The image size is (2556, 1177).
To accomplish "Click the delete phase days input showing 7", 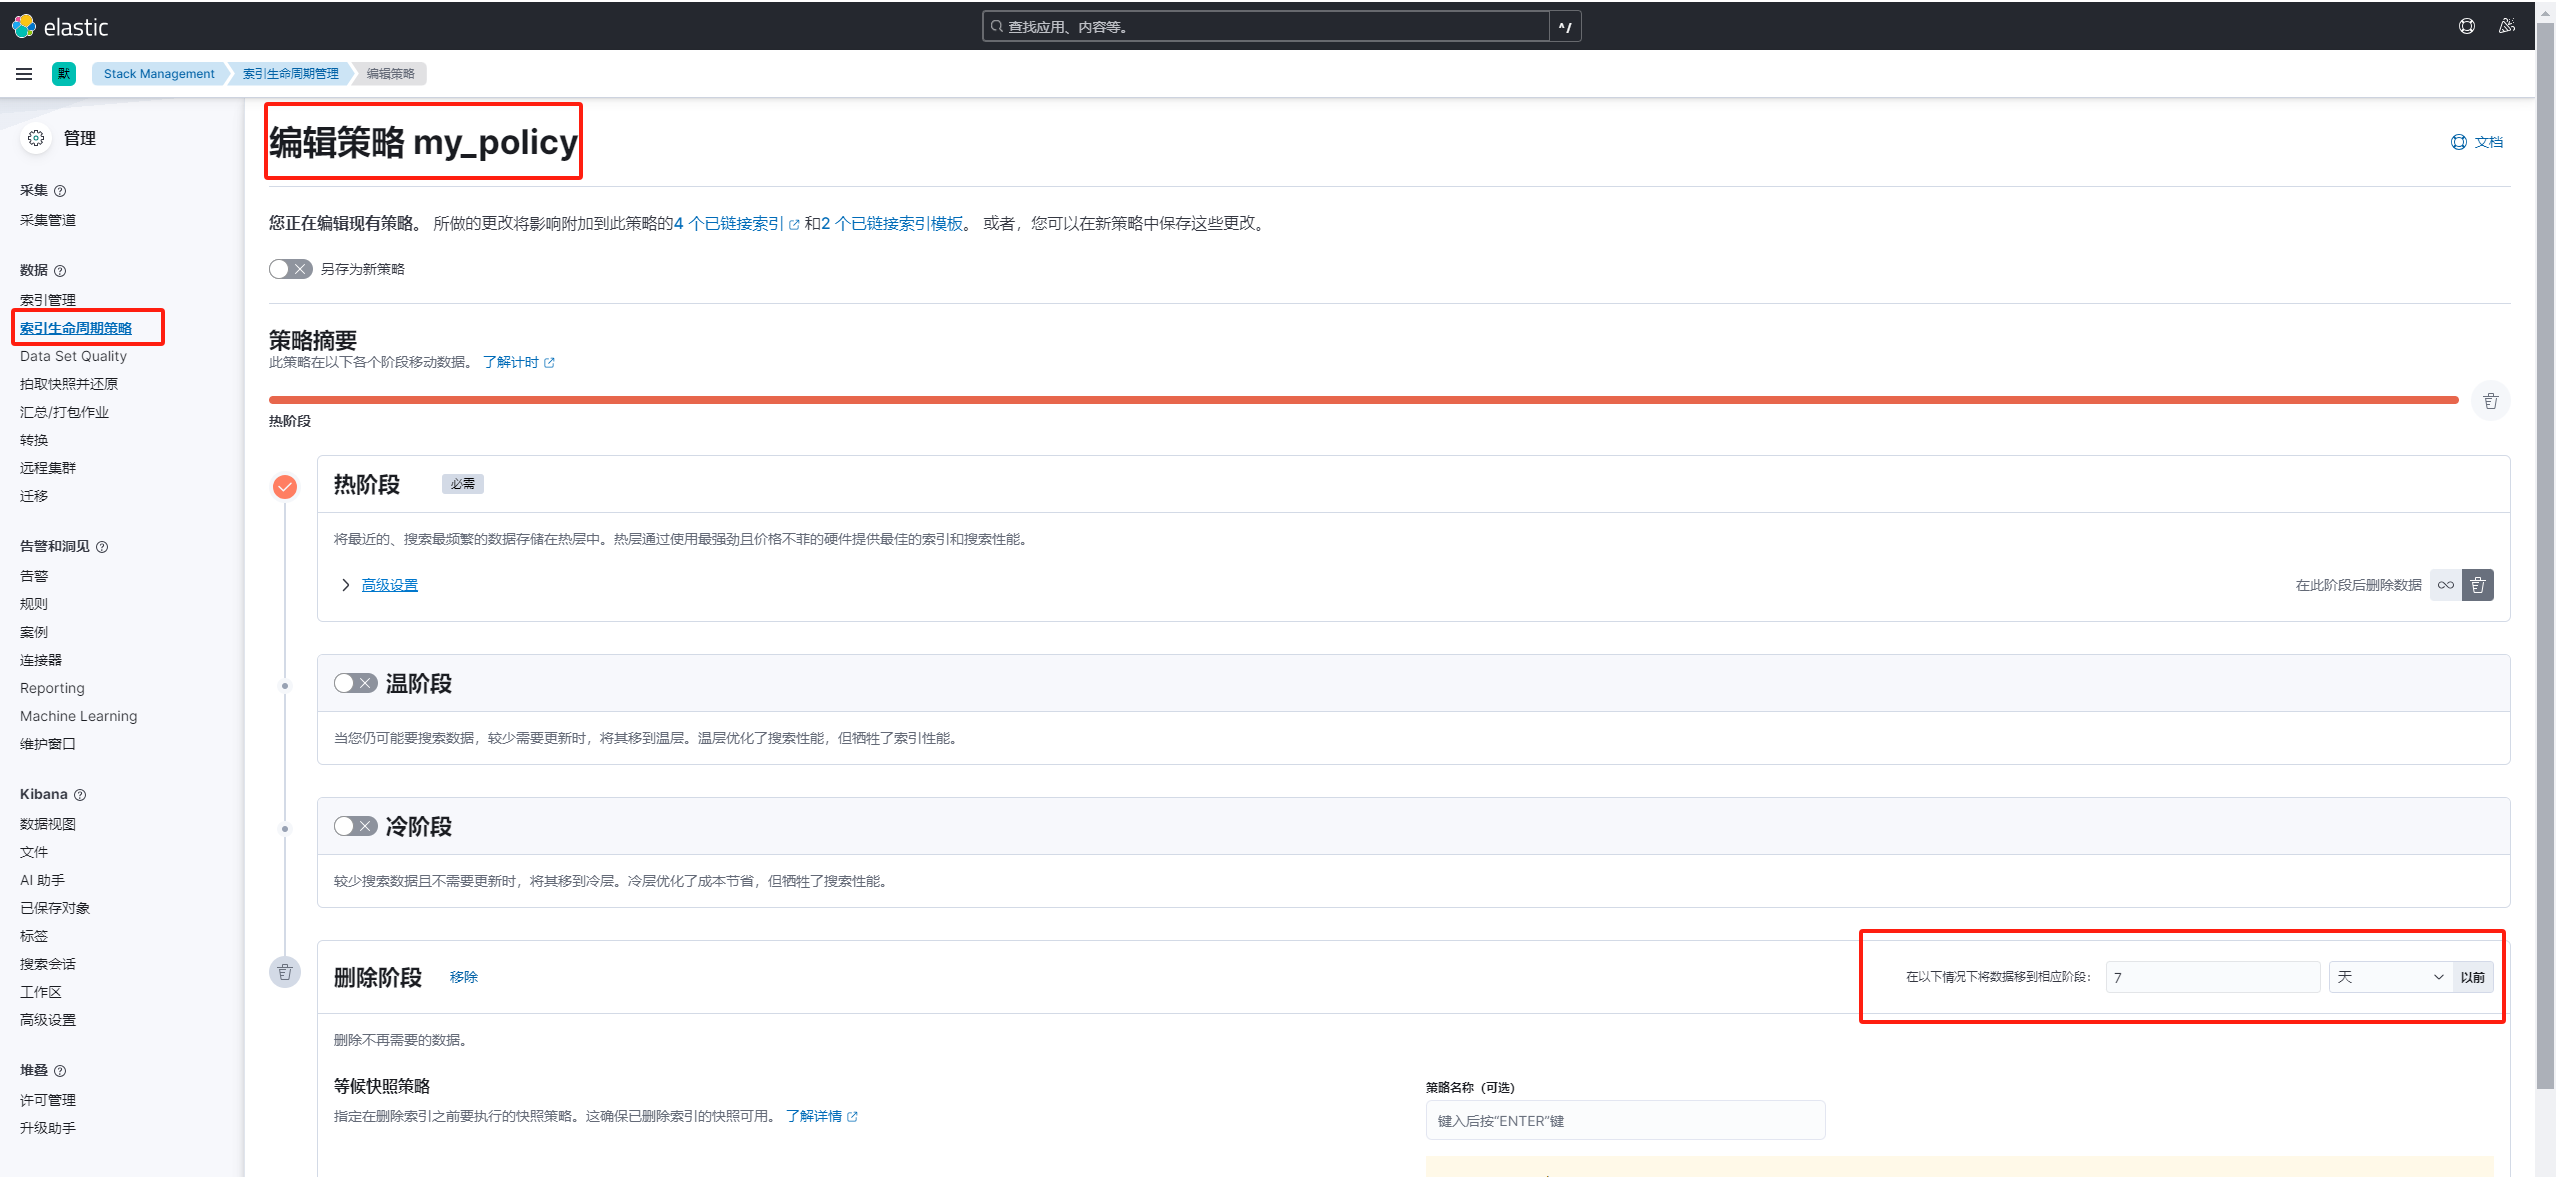I will pos(2212,977).
